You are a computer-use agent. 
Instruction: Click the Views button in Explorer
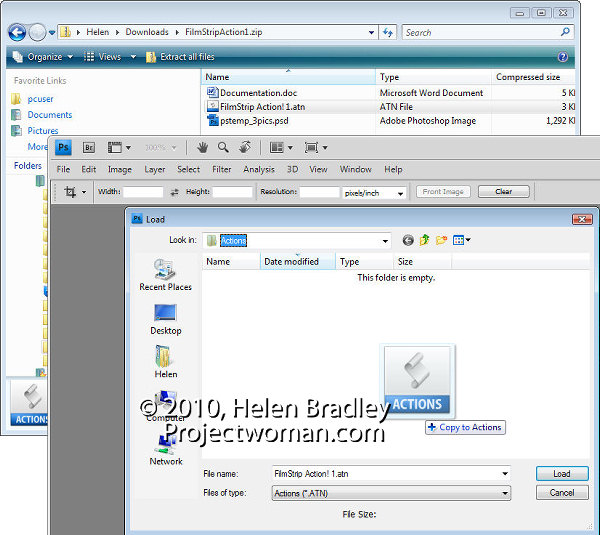[x=103, y=57]
